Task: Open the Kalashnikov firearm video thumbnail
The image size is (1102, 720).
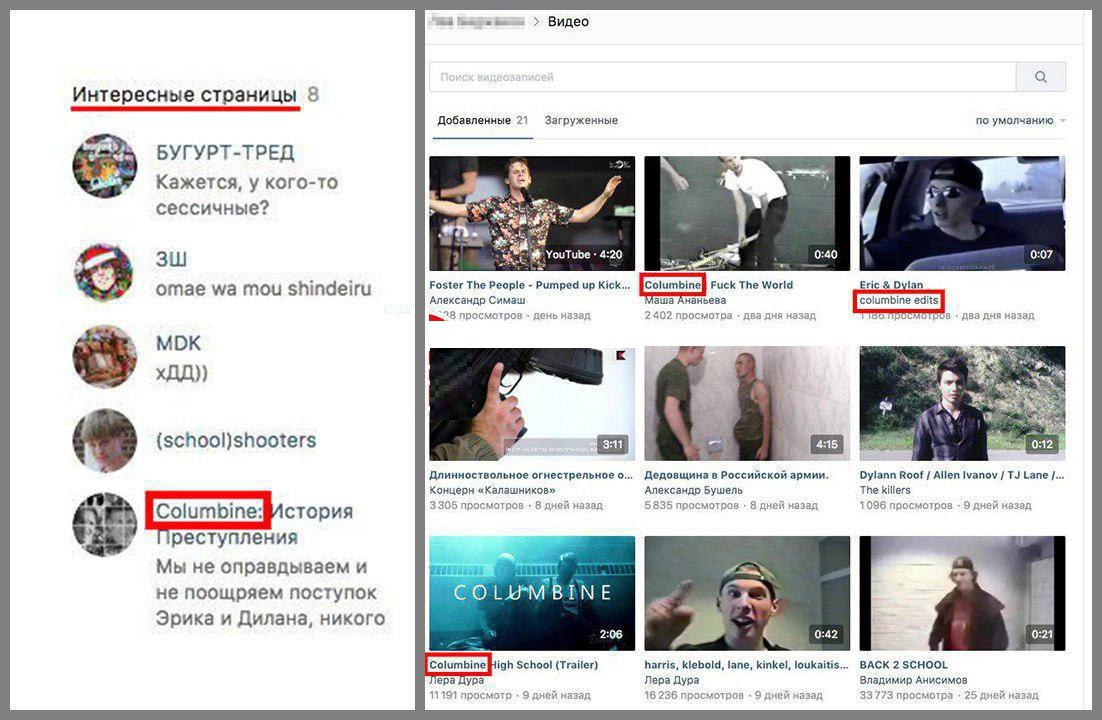Action: point(532,404)
